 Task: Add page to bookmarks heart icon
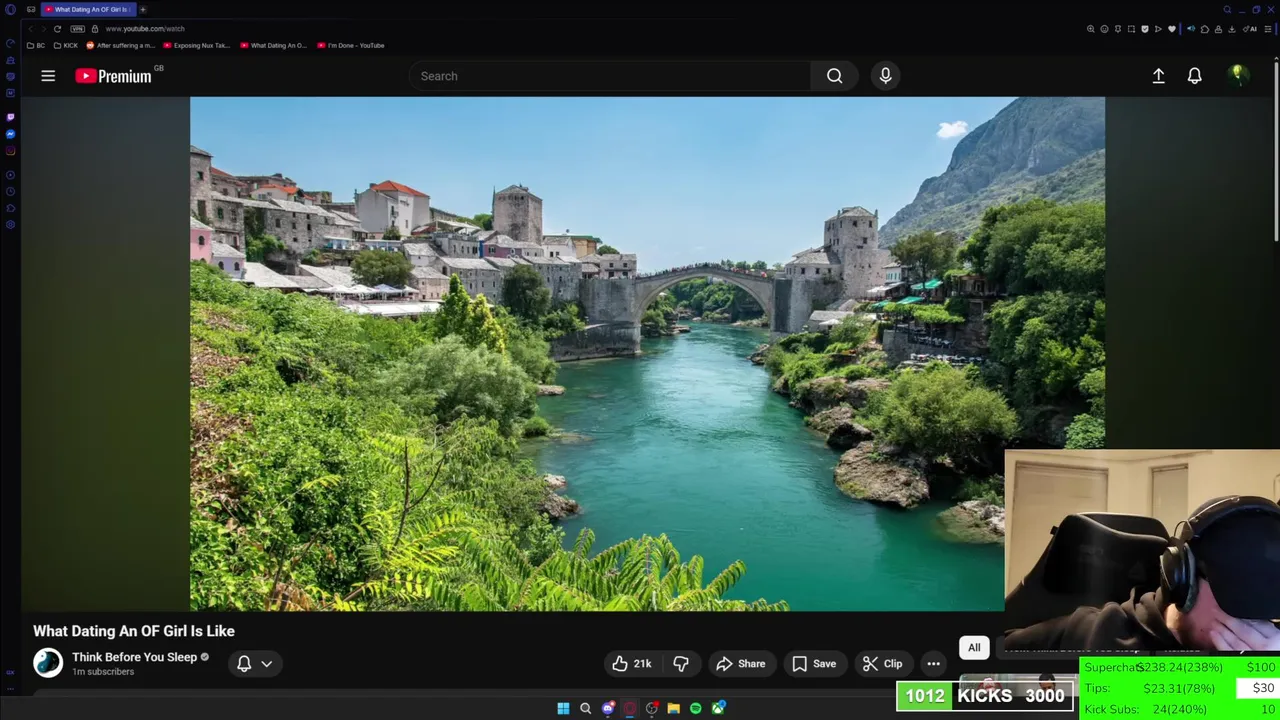coord(1172,29)
